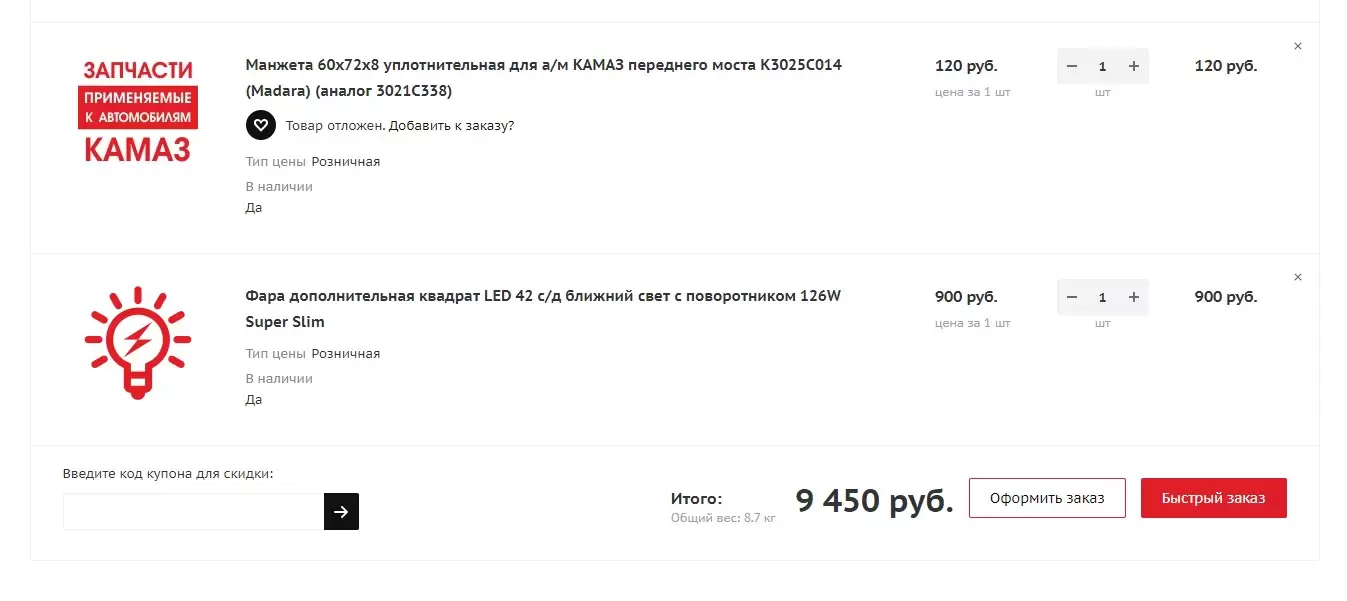Click the heart icon for postponed item
The height and width of the screenshot is (601, 1347).
[x=260, y=125]
